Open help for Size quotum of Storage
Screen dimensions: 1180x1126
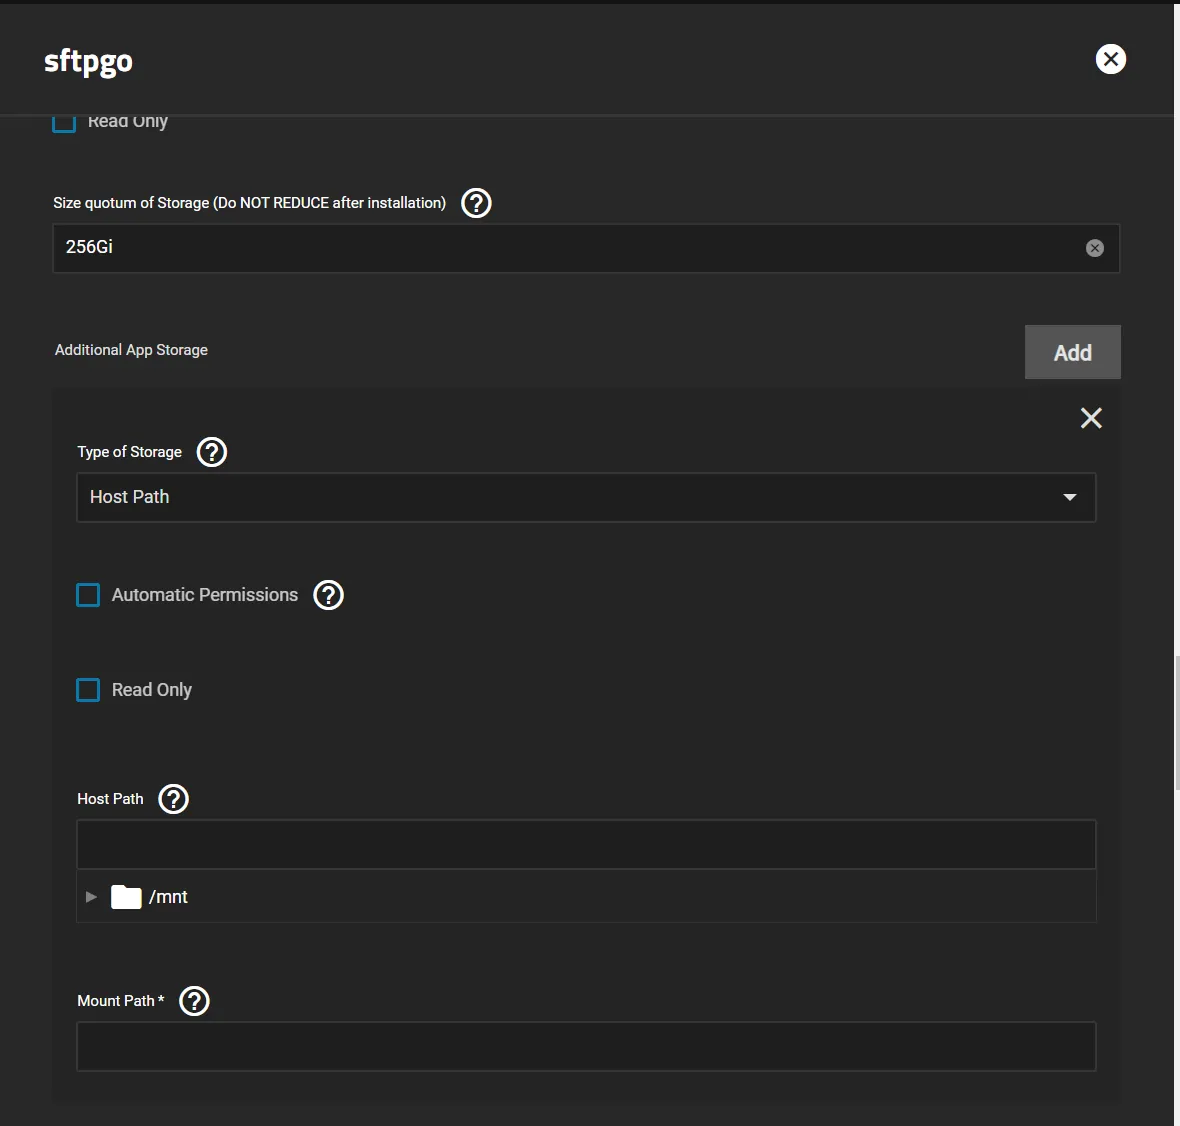point(476,203)
